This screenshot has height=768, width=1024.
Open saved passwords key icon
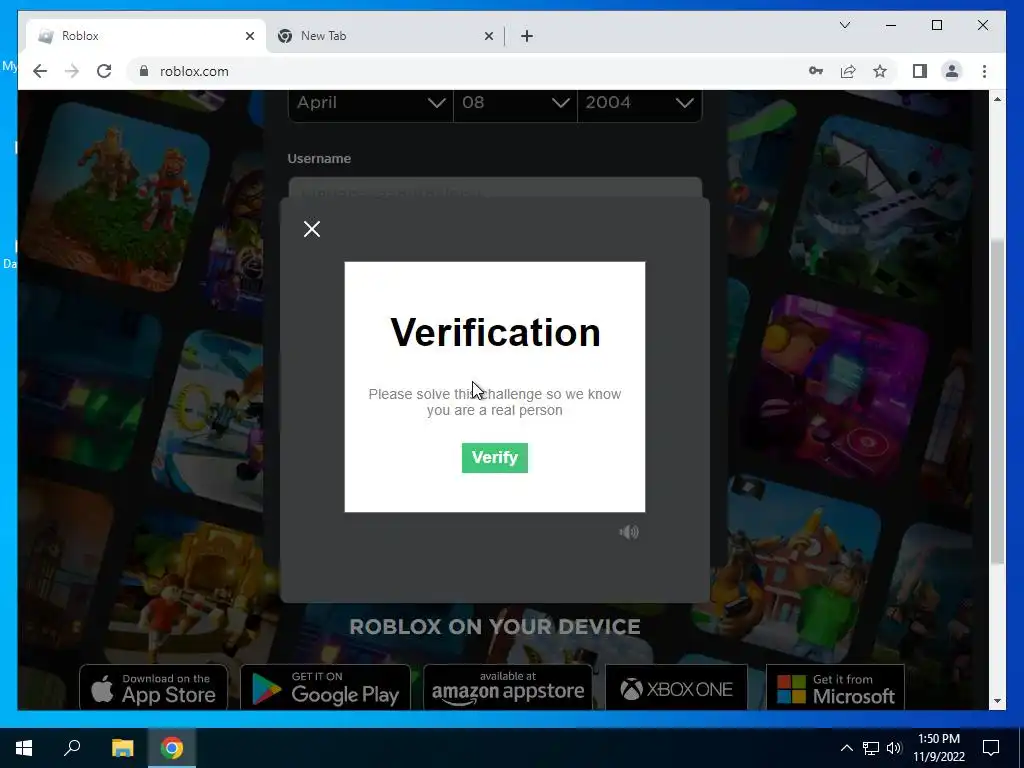816,71
